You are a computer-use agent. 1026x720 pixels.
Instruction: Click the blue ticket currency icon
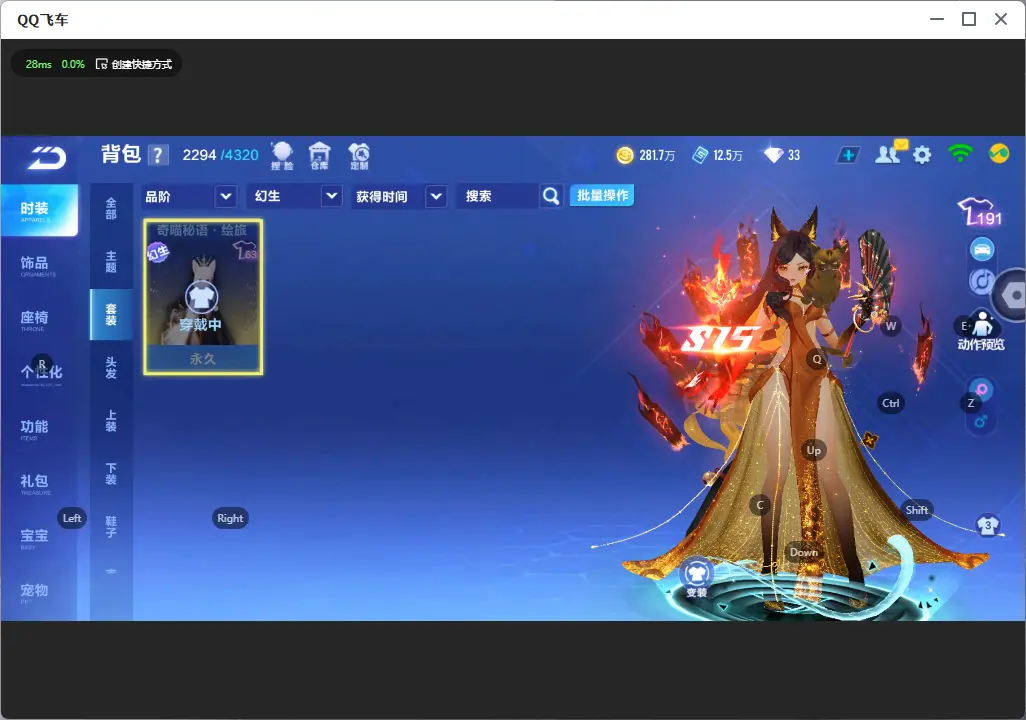pyautogui.click(x=700, y=155)
